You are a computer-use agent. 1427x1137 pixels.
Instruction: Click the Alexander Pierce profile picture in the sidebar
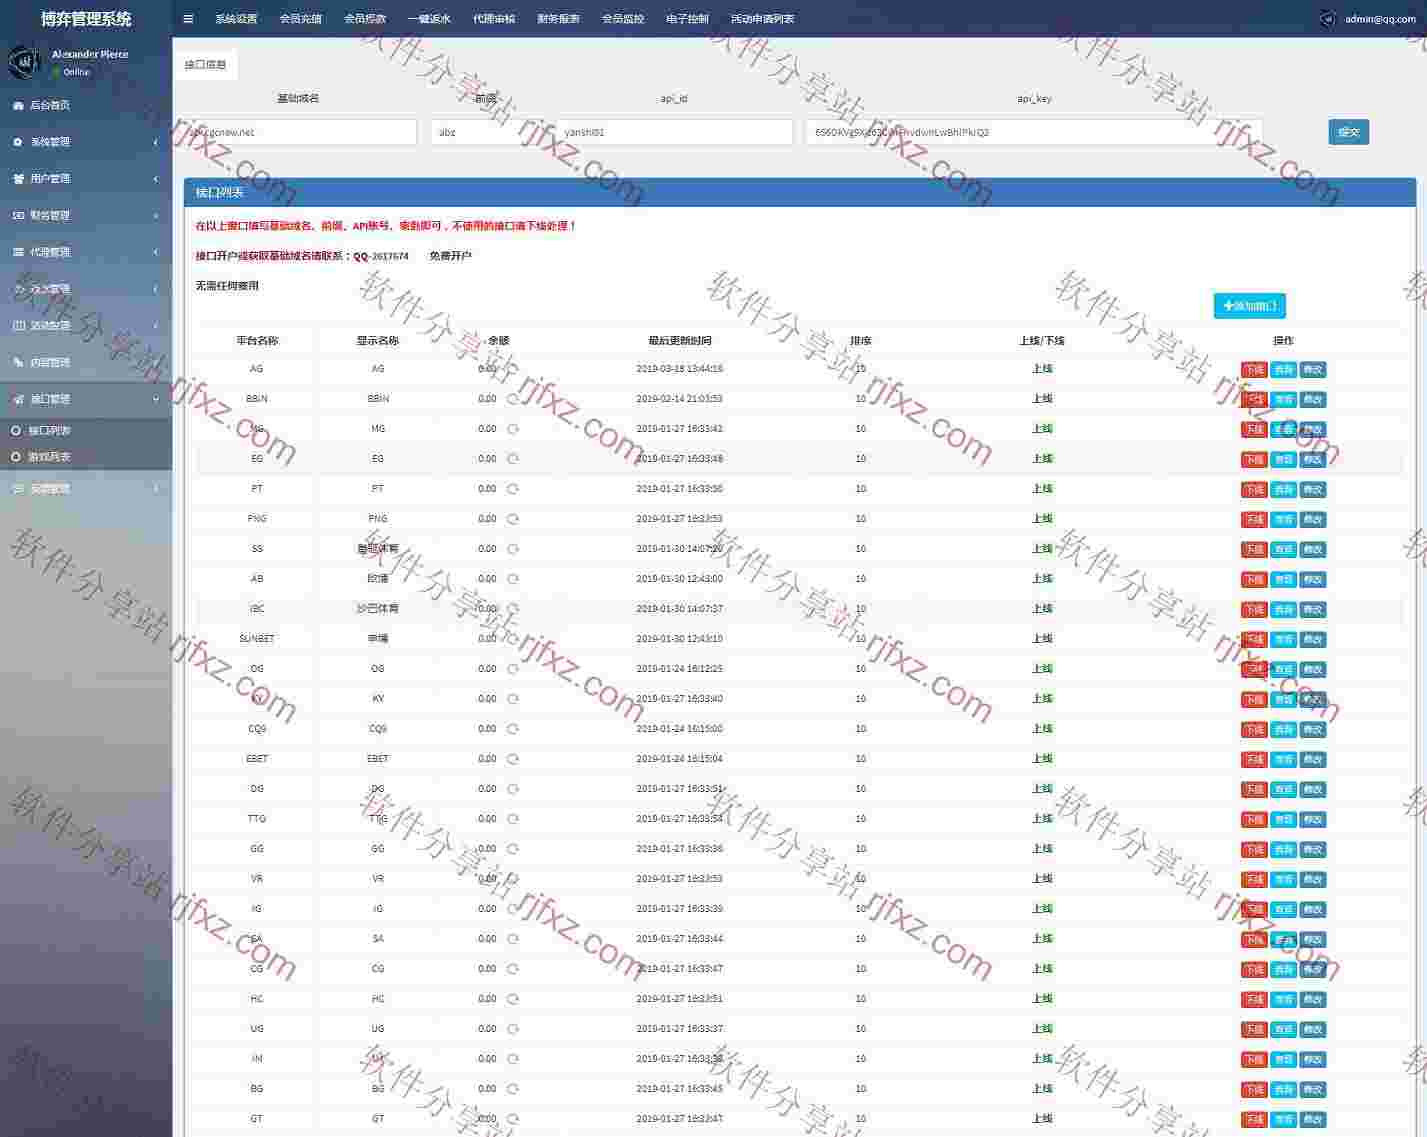click(24, 62)
